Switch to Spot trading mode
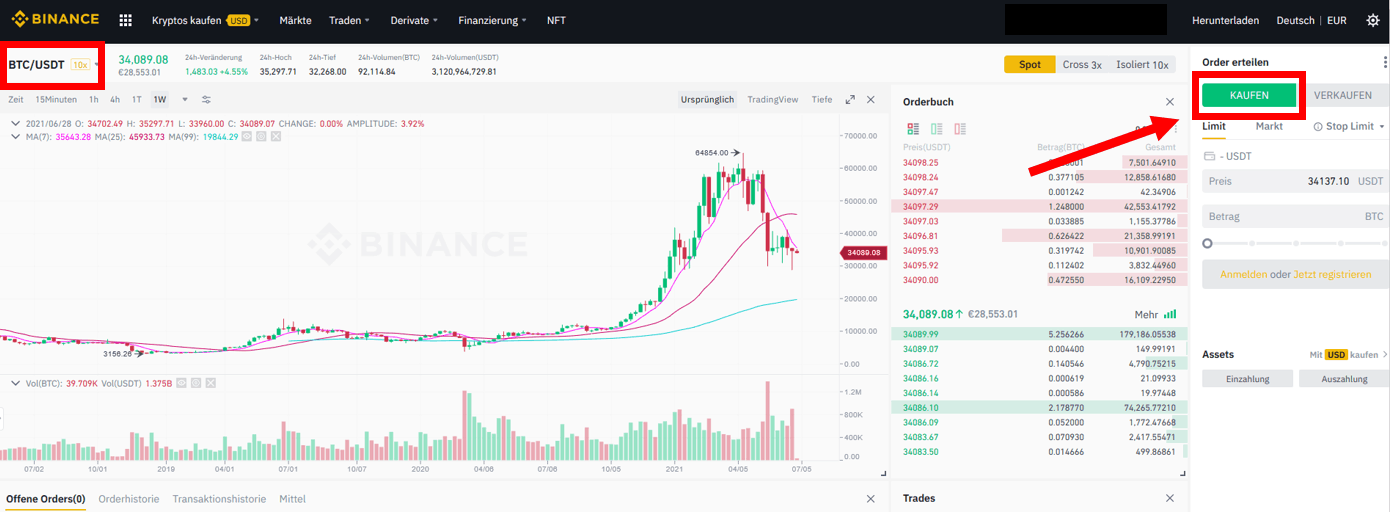This screenshot has width=1392, height=523. click(1029, 64)
